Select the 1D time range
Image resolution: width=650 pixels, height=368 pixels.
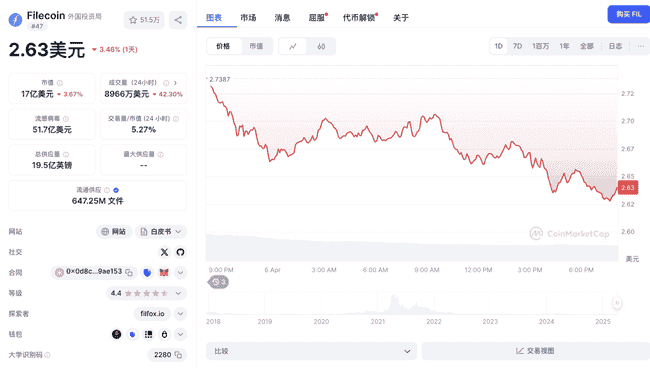499,46
